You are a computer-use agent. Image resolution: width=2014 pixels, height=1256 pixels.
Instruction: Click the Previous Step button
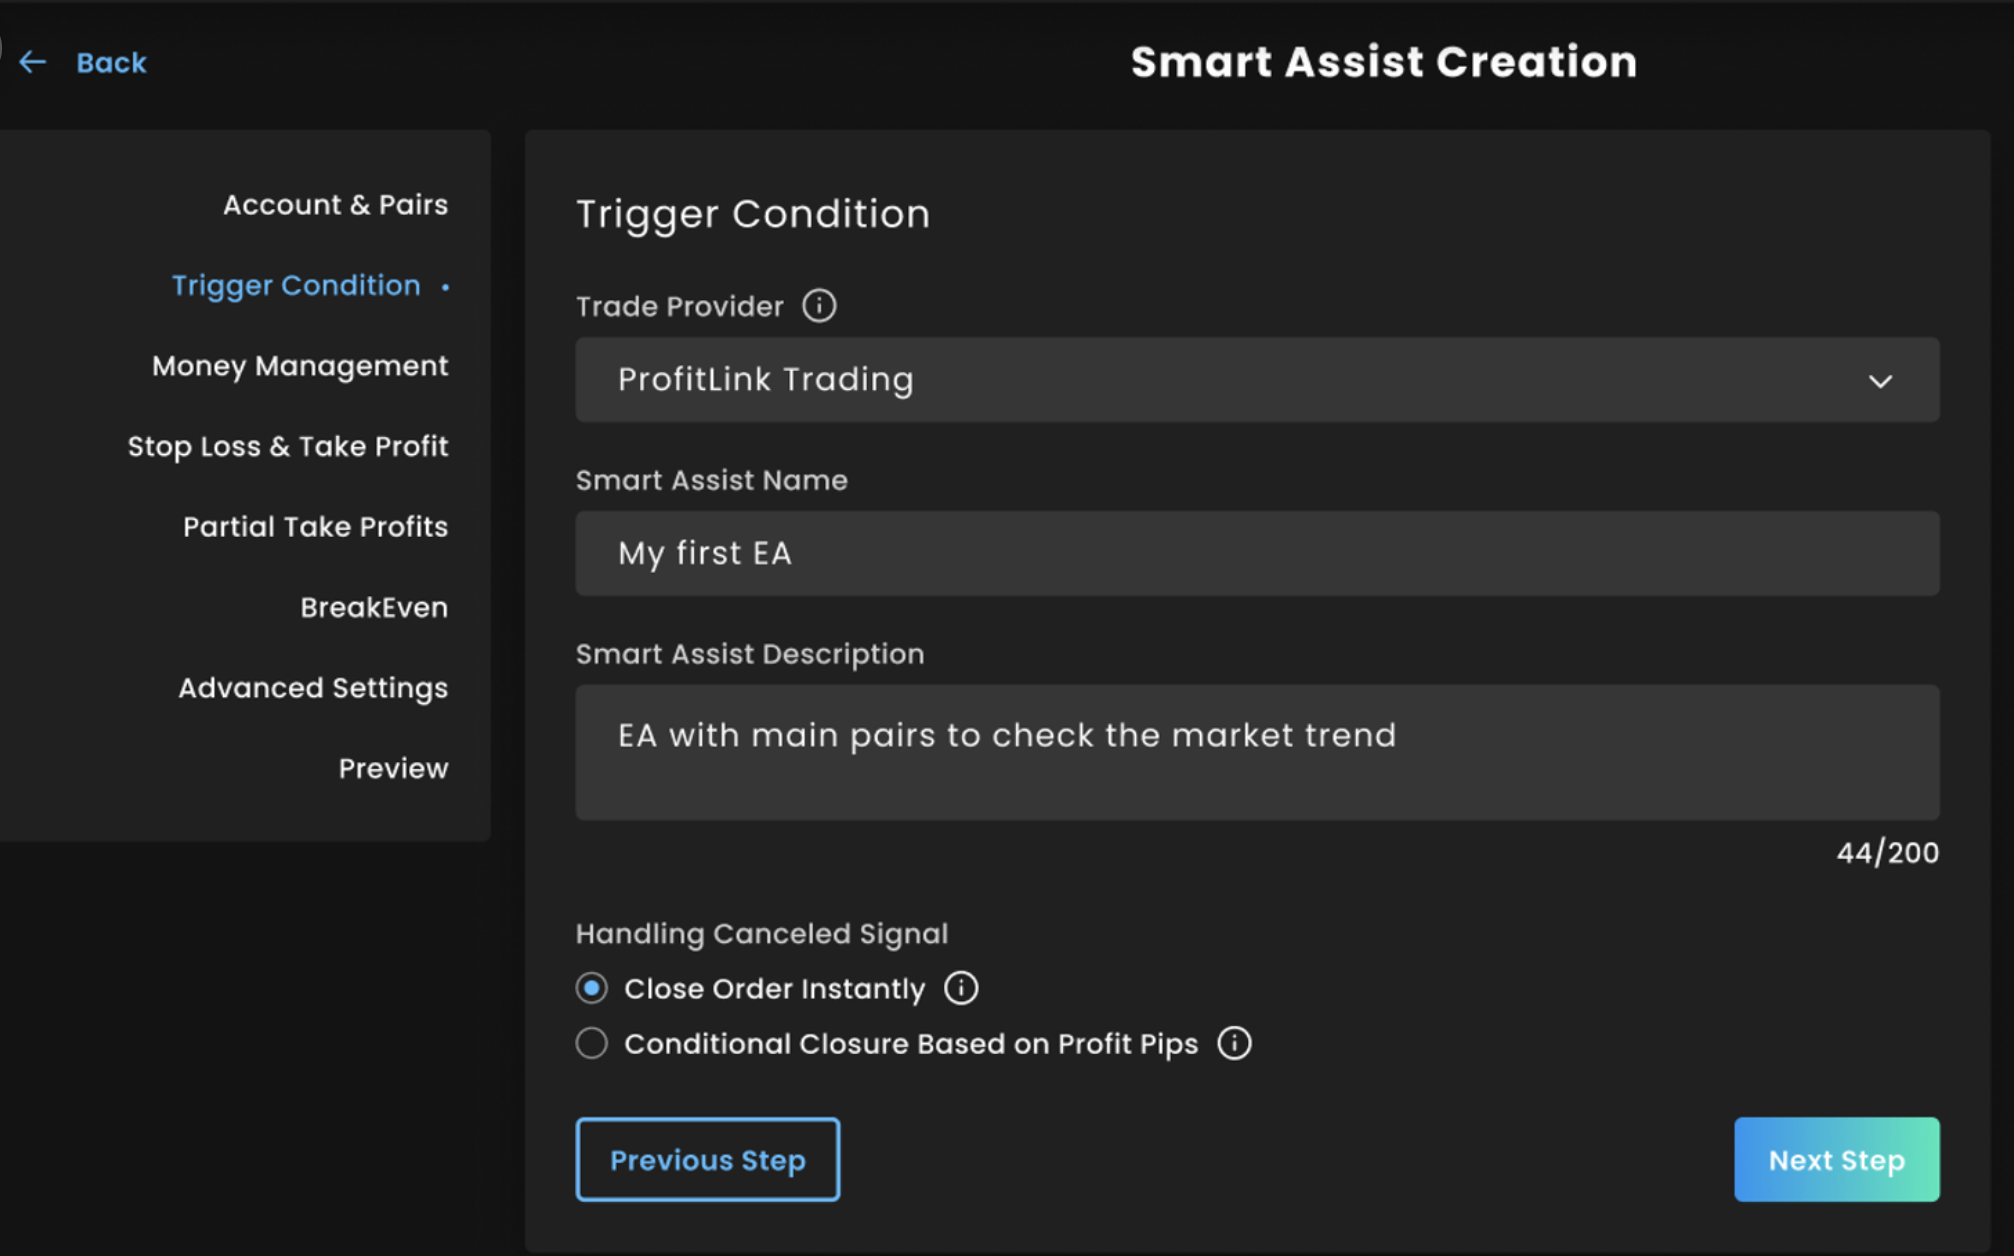(x=707, y=1160)
